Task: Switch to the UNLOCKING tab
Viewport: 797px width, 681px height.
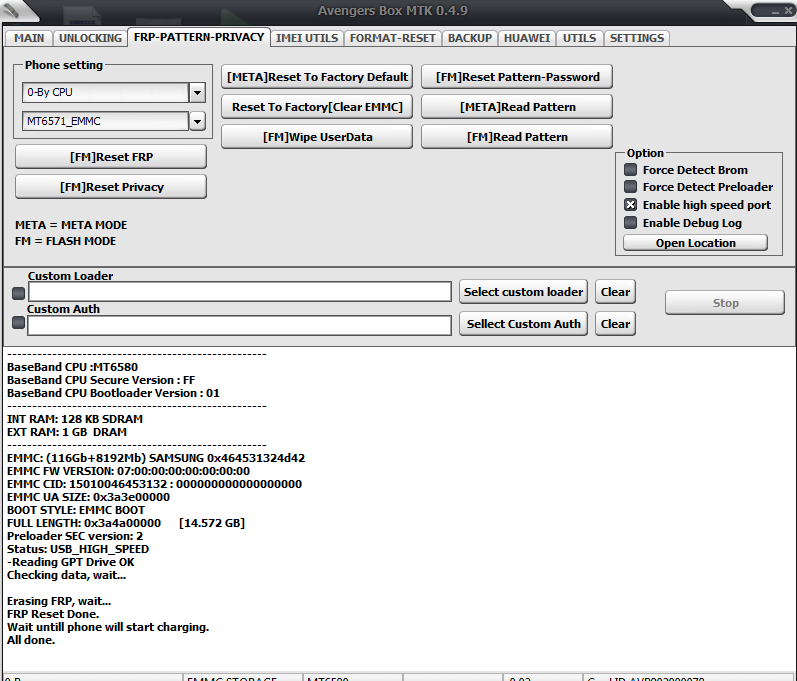Action: [x=90, y=38]
